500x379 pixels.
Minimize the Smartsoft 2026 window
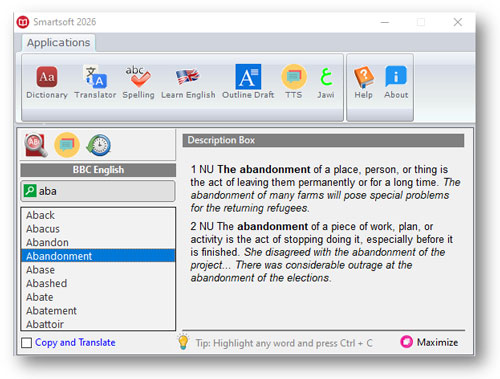(385, 22)
